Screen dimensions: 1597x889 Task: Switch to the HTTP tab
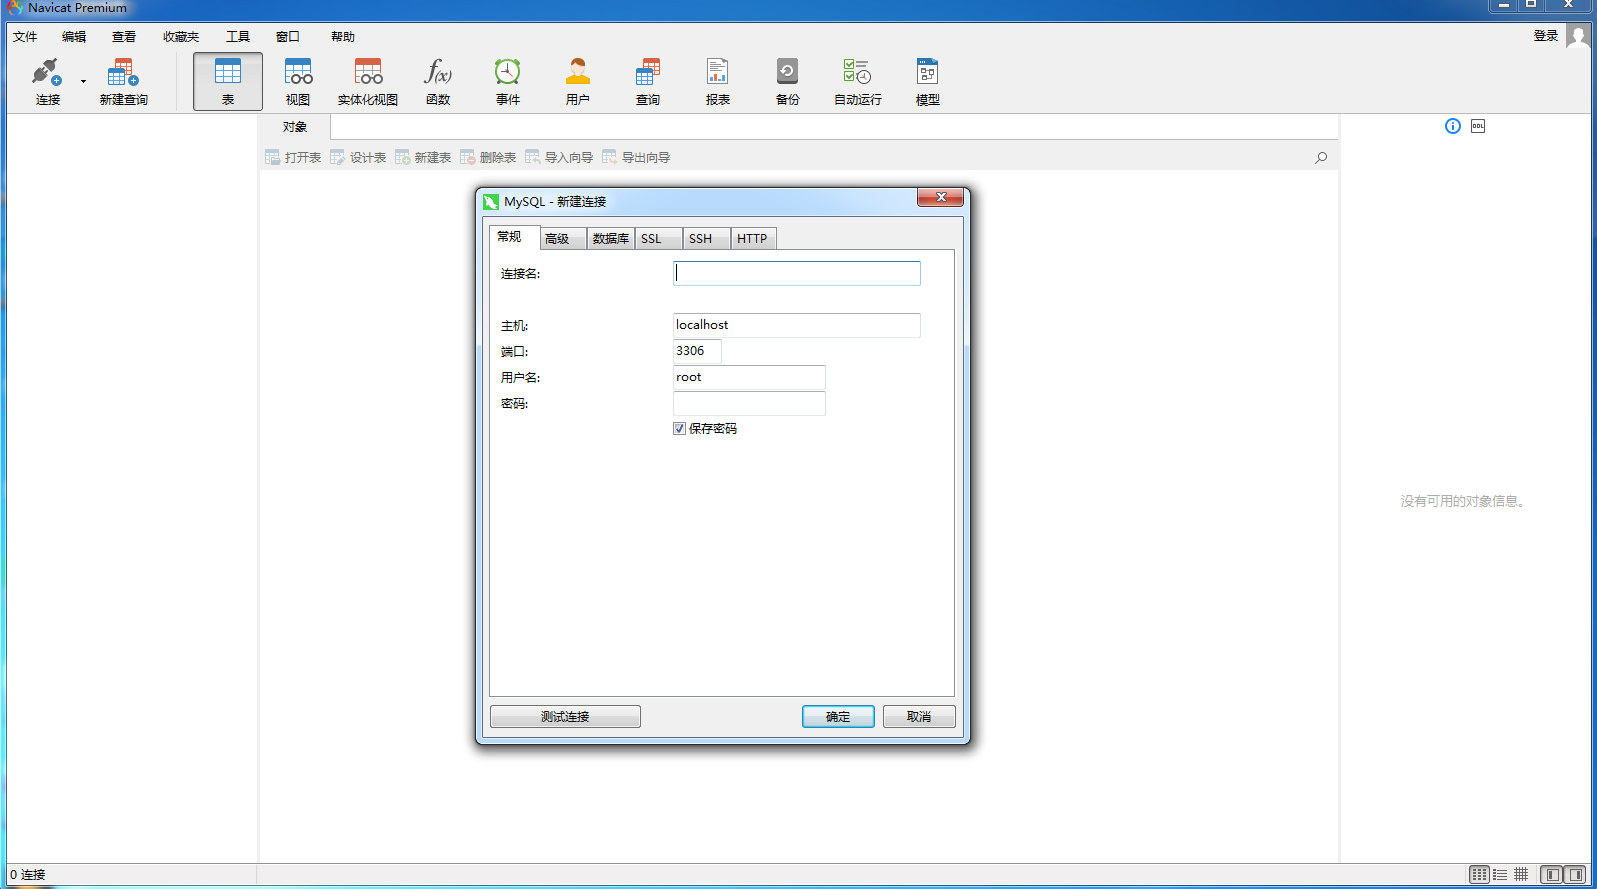point(753,239)
